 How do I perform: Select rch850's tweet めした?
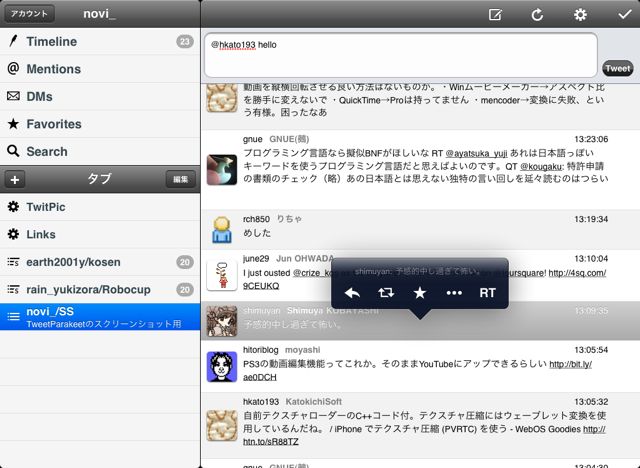(x=420, y=230)
